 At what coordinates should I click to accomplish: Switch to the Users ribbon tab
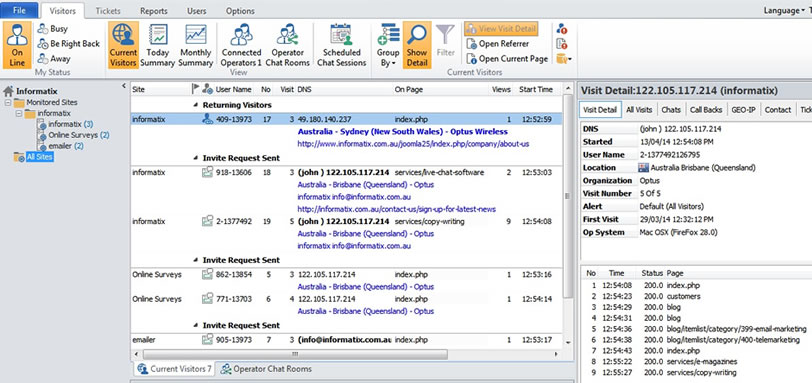tap(196, 11)
